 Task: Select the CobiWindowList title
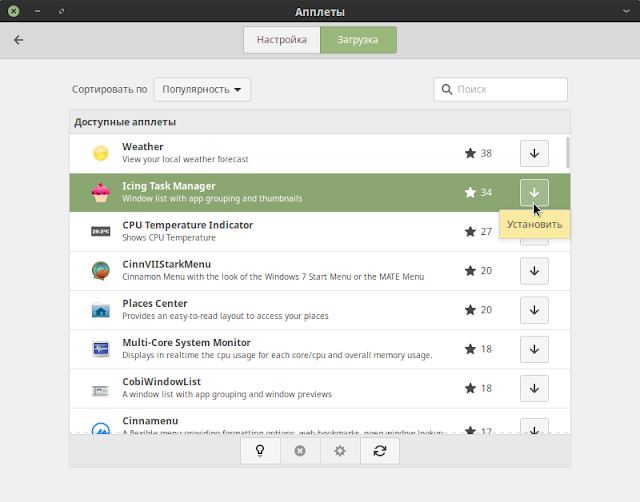(x=162, y=382)
